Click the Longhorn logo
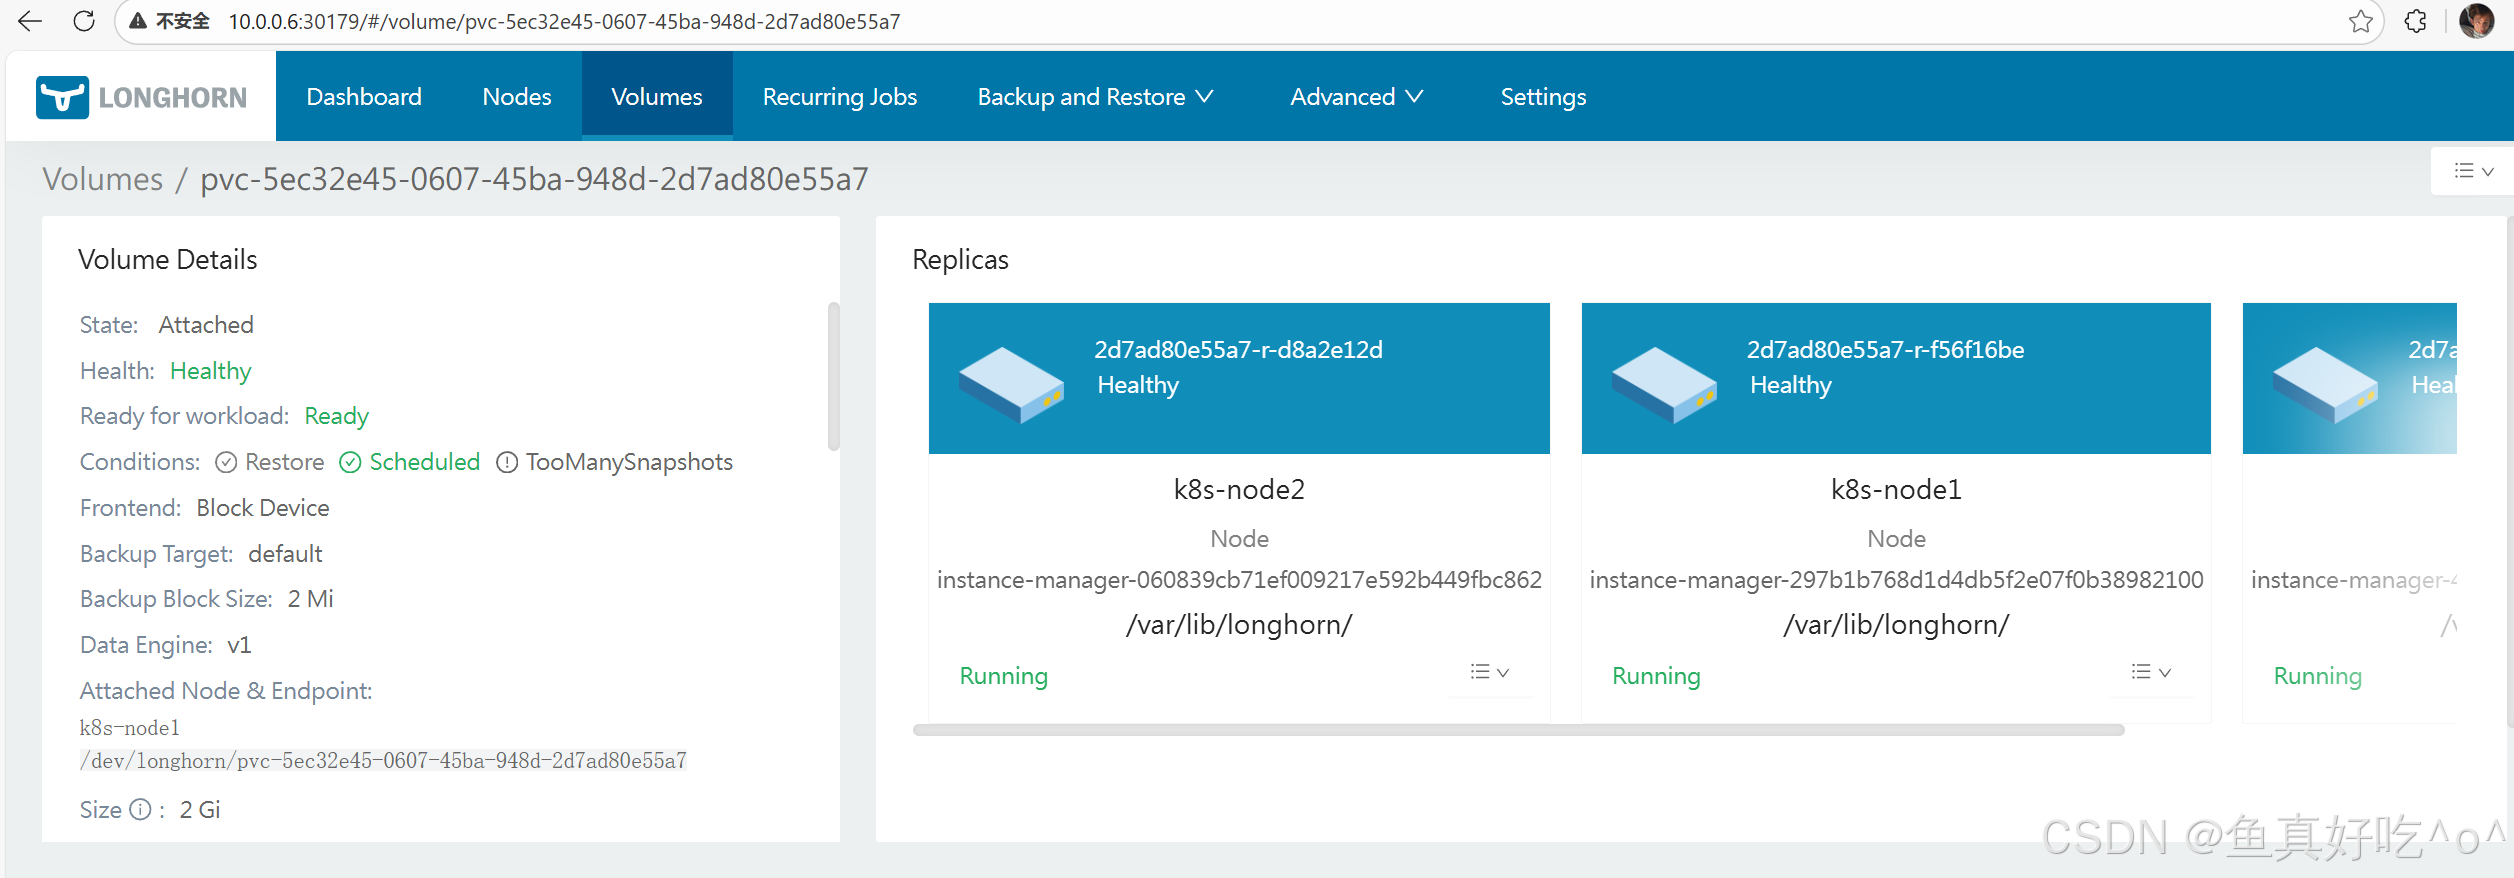 (141, 97)
